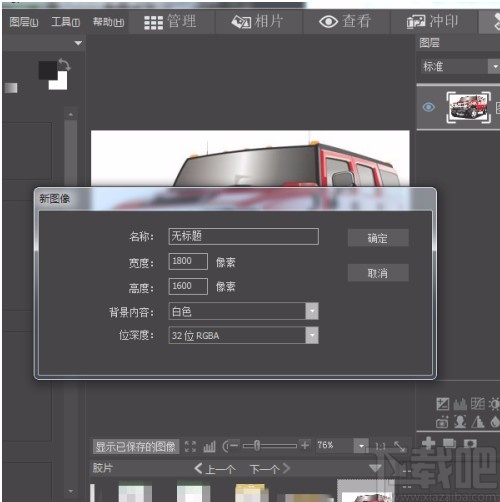The image size is (500, 502).
Task: Open the 背景内容 dropdown showing 白色
Action: 244,311
